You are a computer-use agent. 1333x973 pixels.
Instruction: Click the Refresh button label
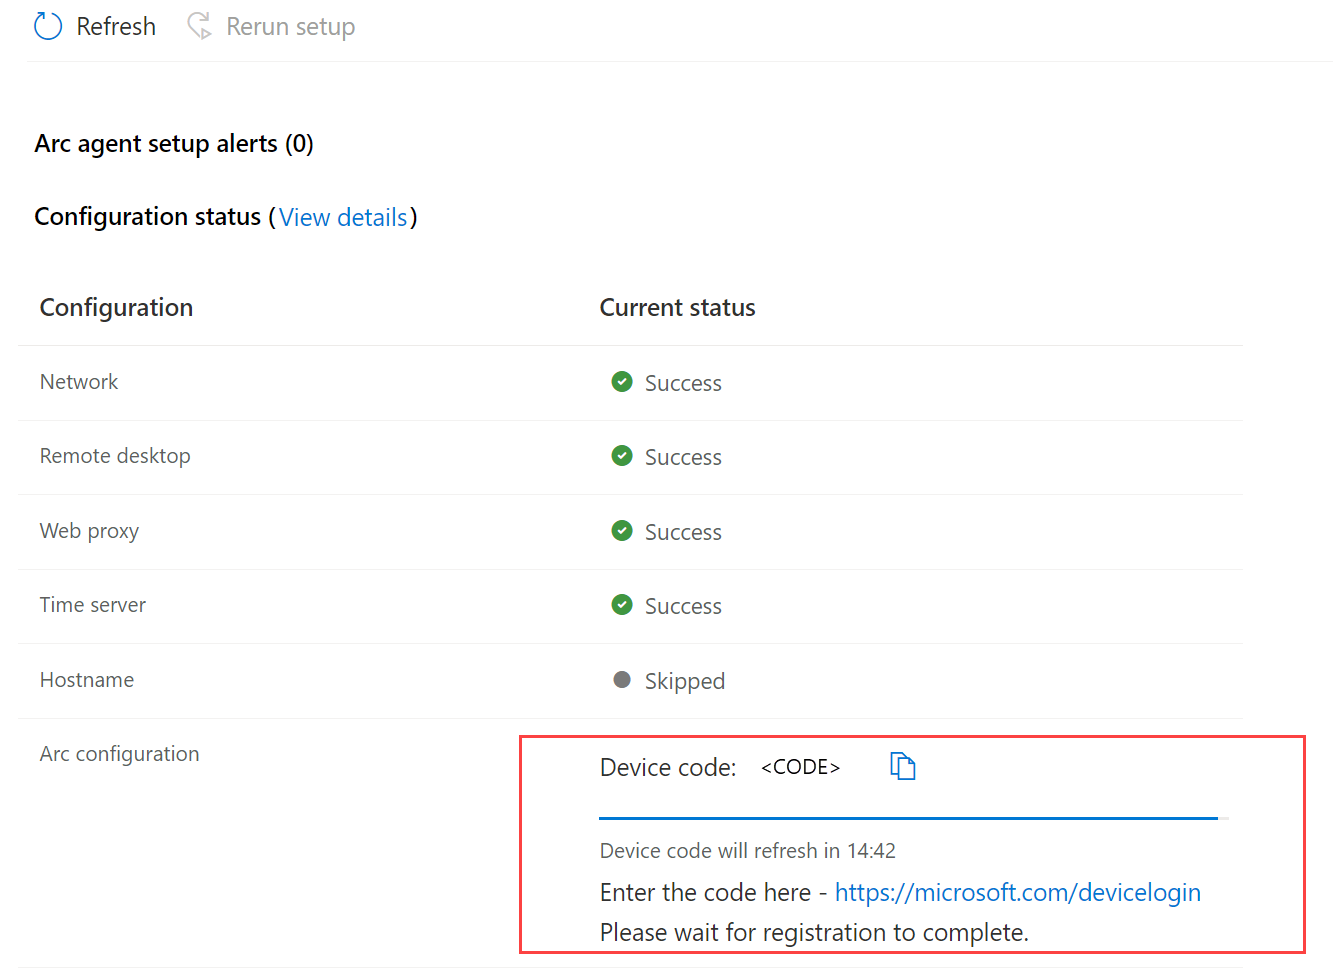pyautogui.click(x=116, y=26)
